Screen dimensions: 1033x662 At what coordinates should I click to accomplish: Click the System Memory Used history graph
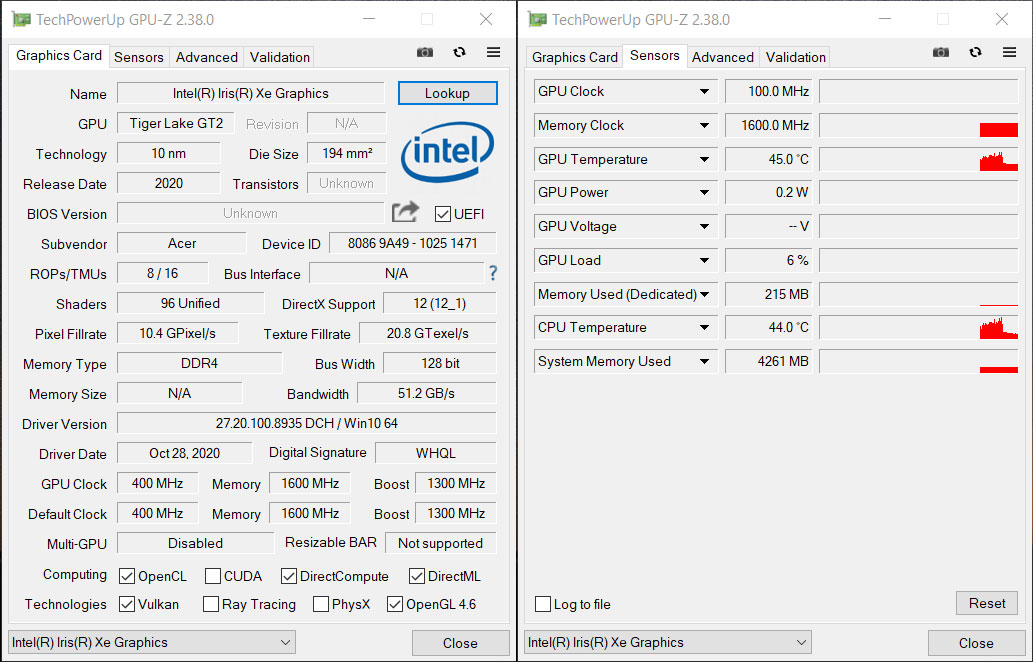(918, 361)
